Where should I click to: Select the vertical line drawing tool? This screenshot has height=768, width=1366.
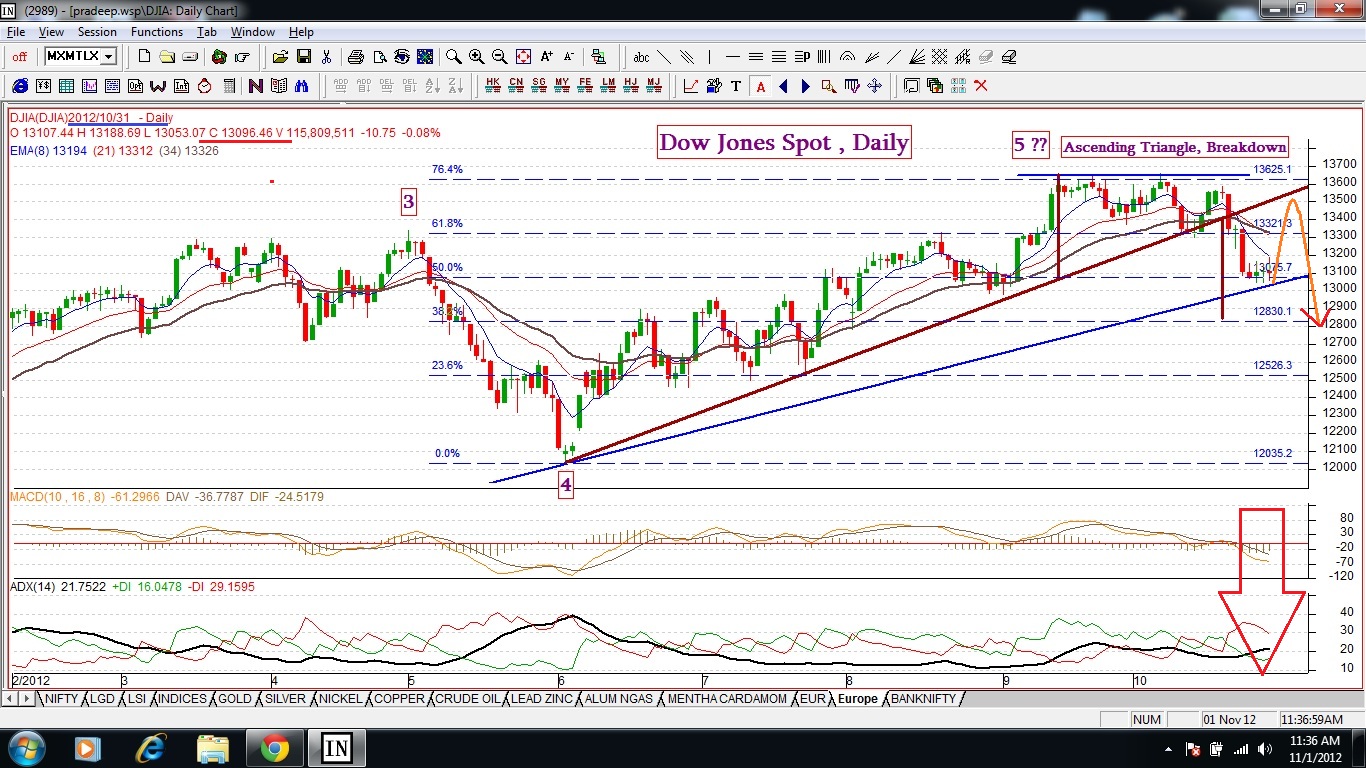(711, 57)
